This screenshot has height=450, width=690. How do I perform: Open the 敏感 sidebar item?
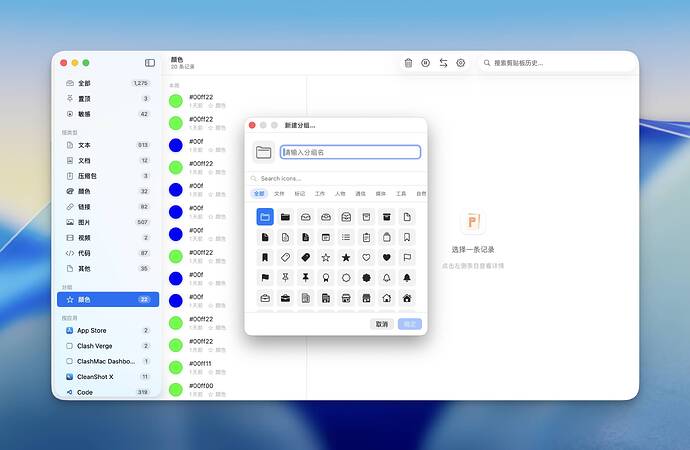(x=108, y=114)
